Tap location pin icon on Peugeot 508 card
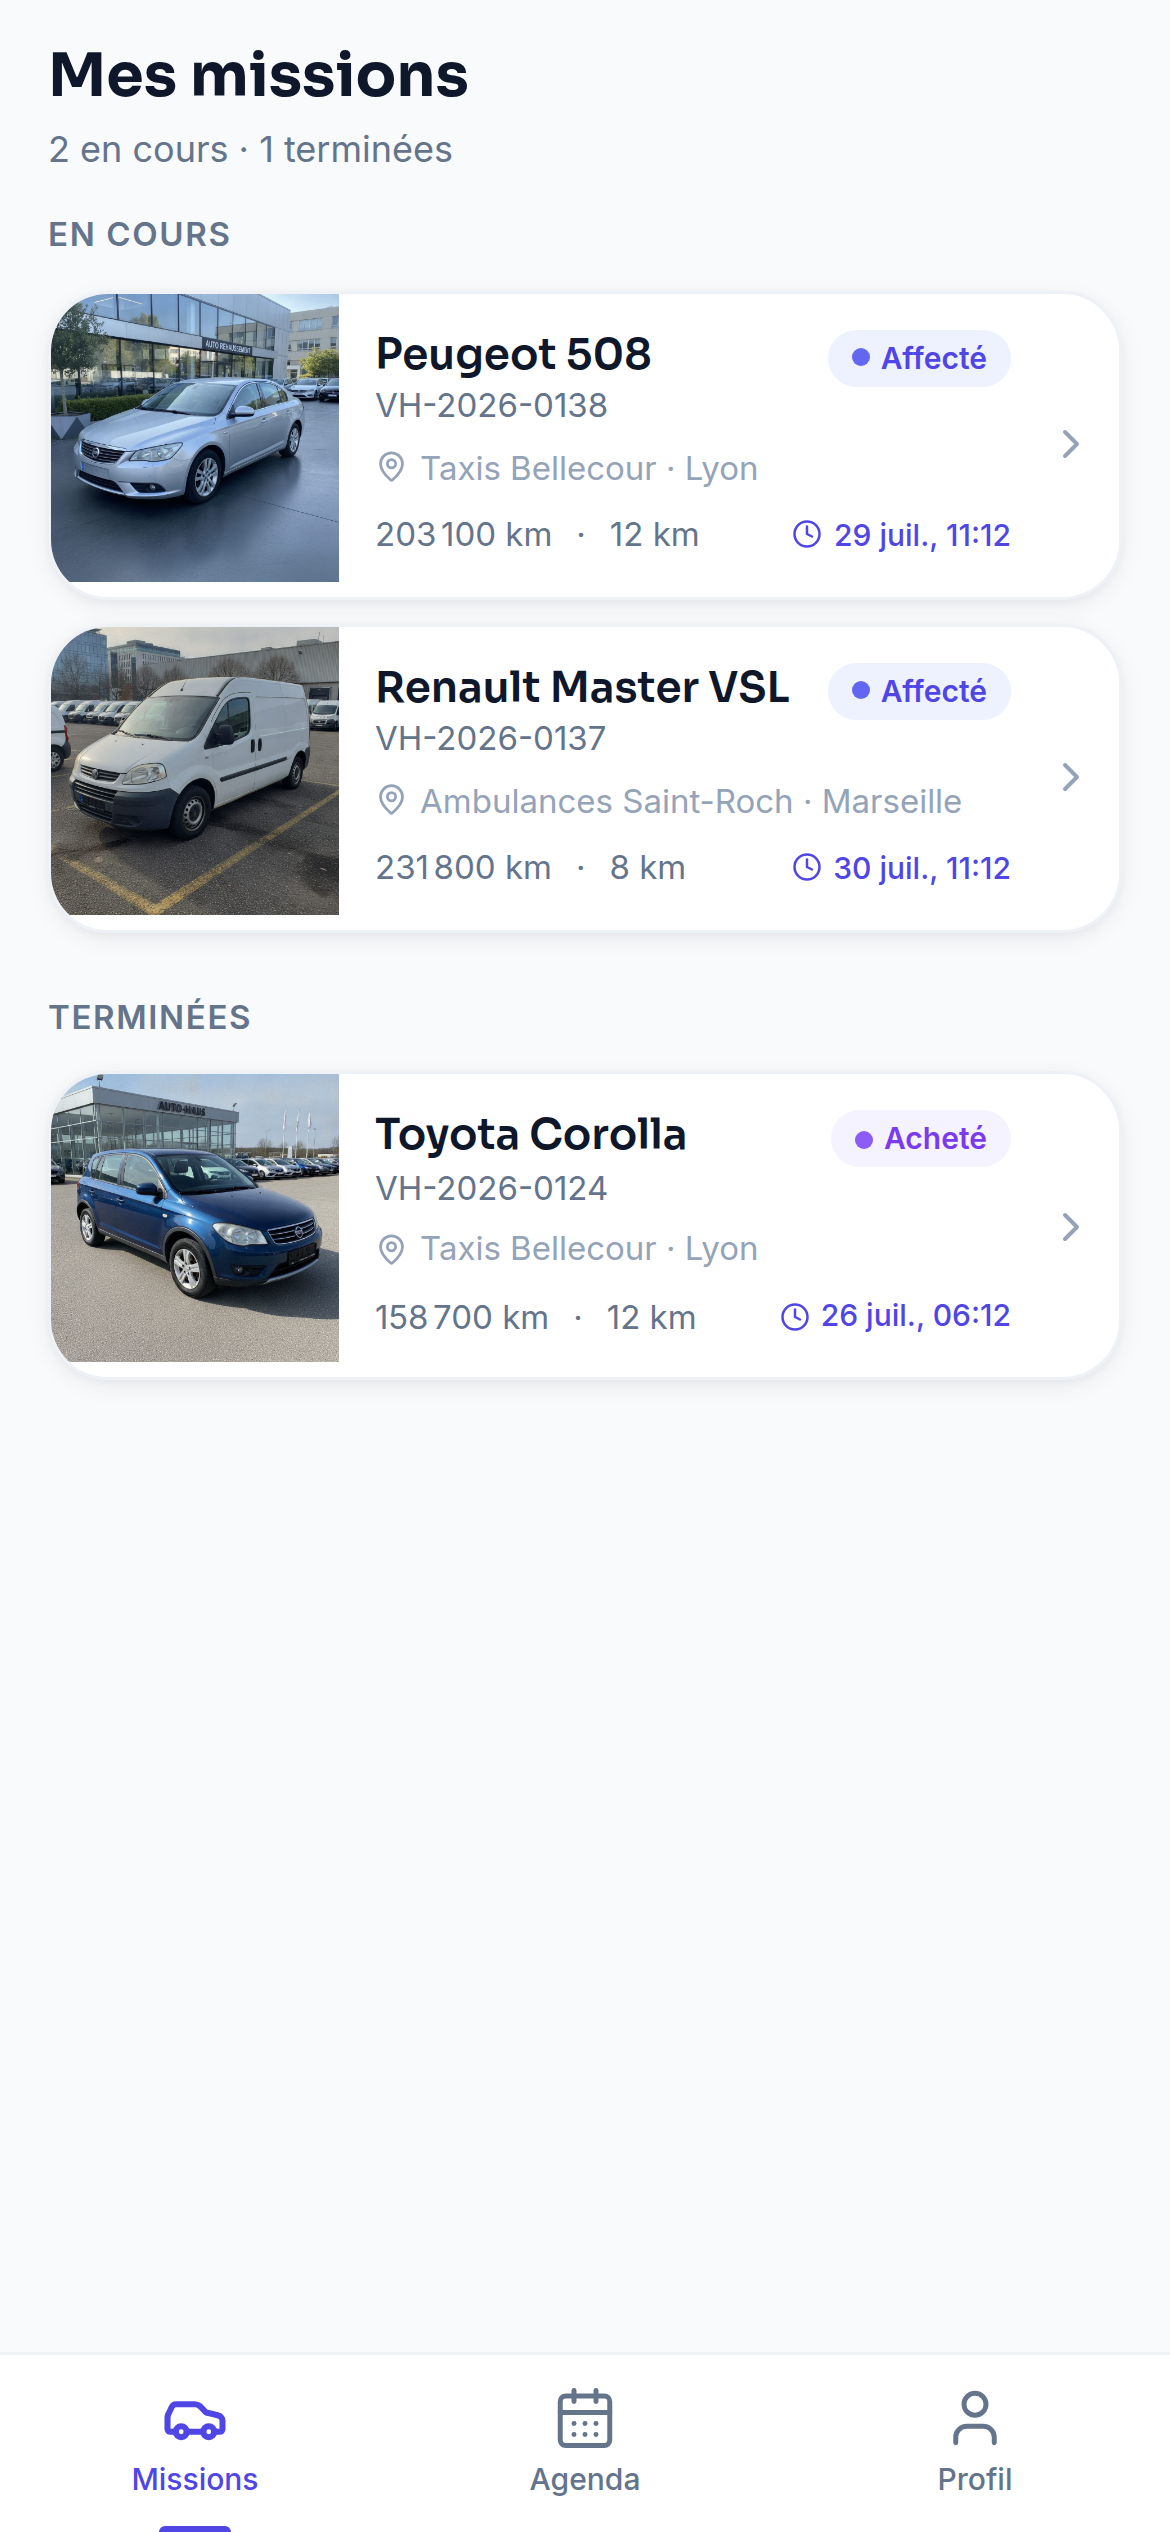 click(392, 467)
